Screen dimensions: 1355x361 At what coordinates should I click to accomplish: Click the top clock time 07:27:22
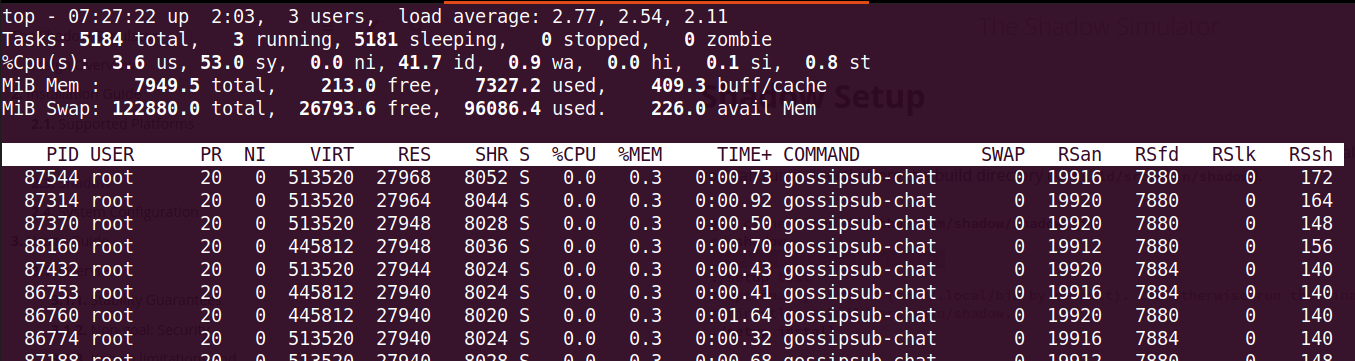[112, 18]
